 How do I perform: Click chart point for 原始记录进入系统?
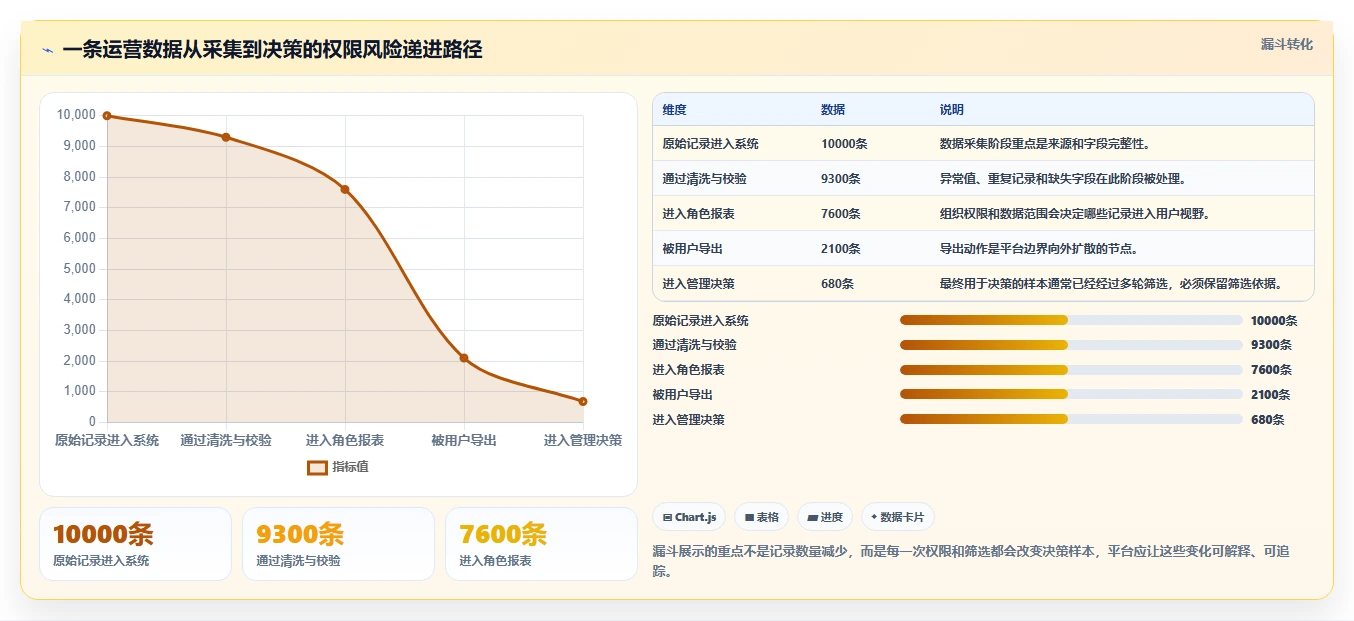107,116
